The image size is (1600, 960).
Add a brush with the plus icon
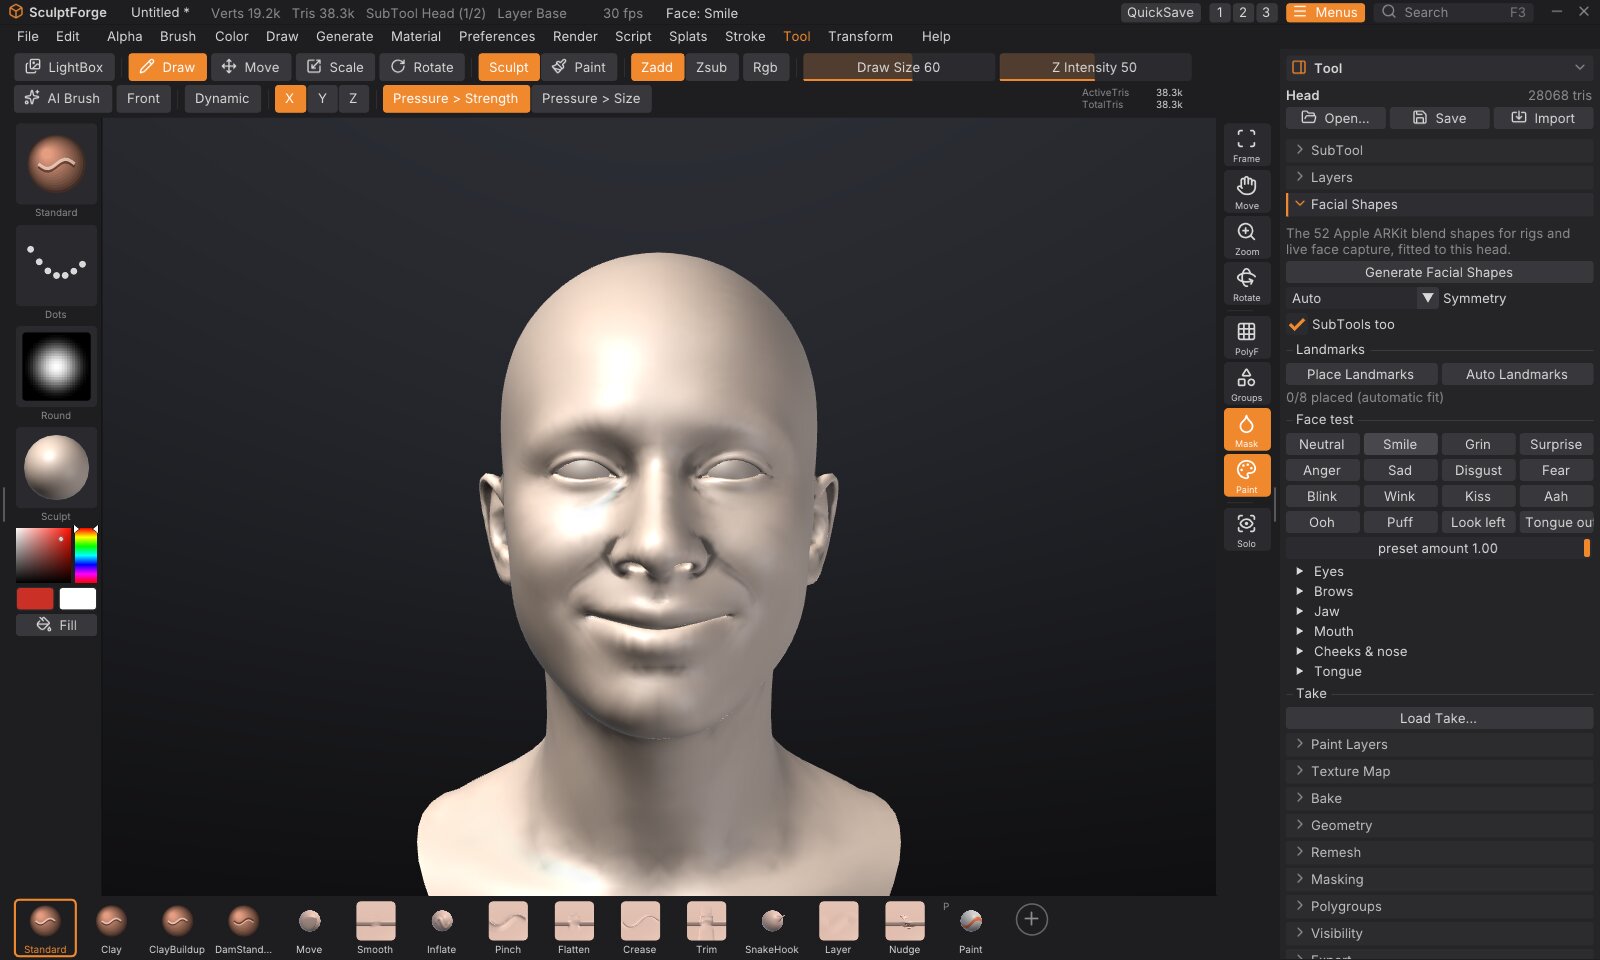click(1031, 919)
